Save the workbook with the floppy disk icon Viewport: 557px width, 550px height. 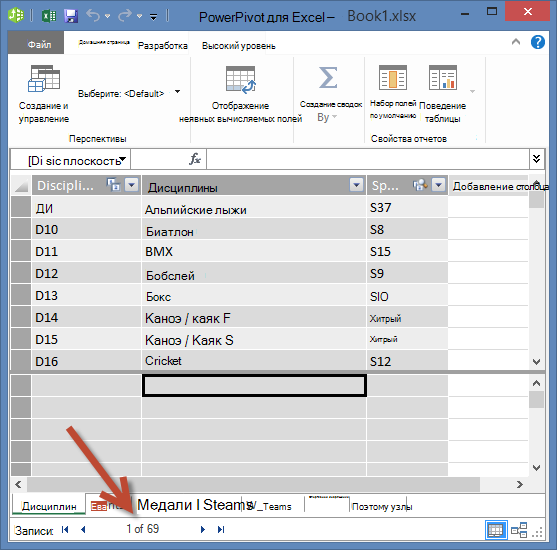[x=71, y=16]
